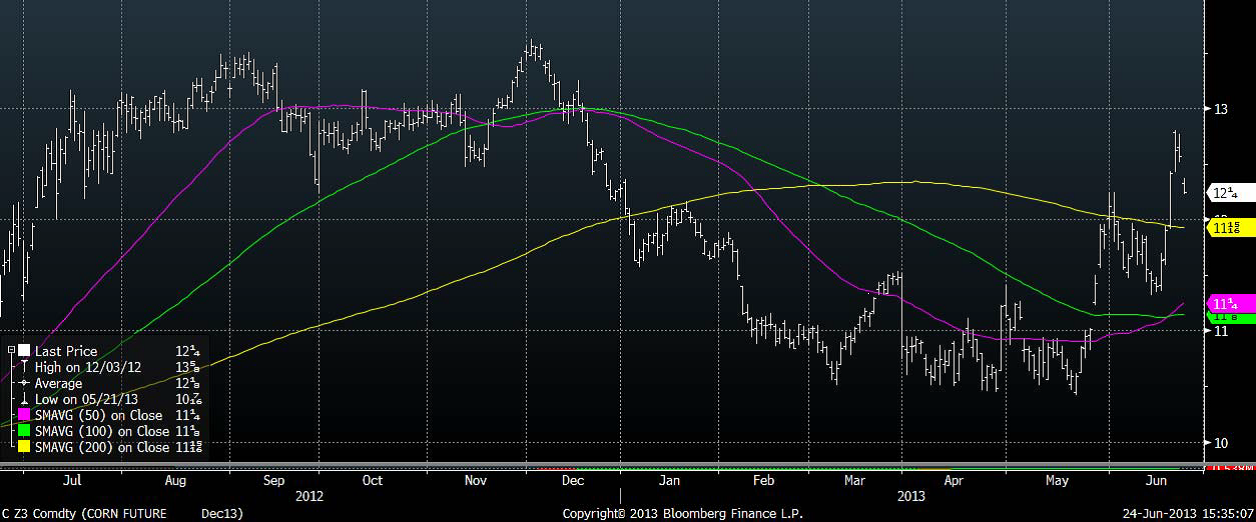Click the horizontal scrollbar below the chart

click(x=600, y=466)
